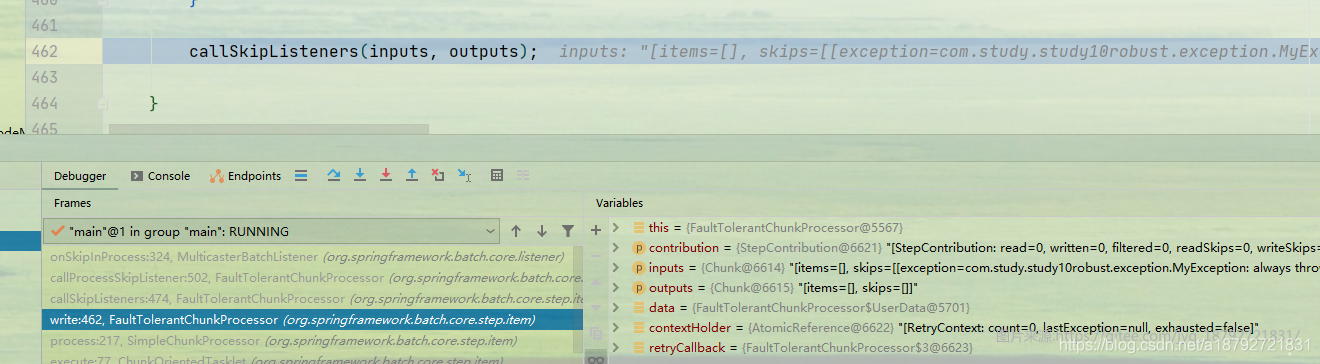This screenshot has height=364, width=1320.
Task: Open the thread selector dropdown showing main RUNNING
Action: point(272,231)
